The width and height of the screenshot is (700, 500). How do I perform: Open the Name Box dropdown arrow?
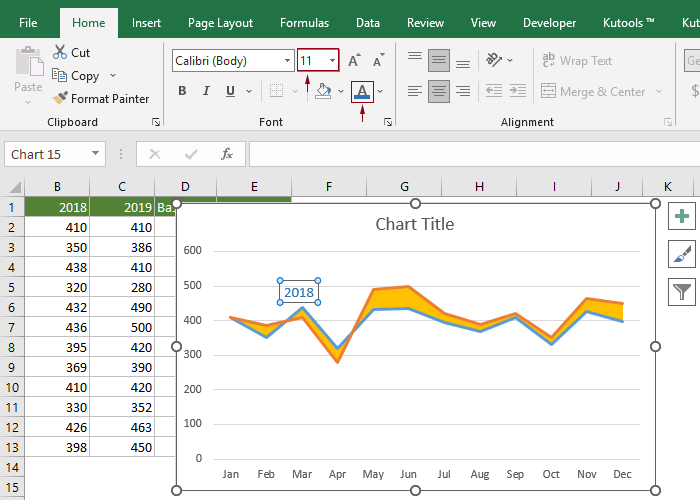point(96,154)
